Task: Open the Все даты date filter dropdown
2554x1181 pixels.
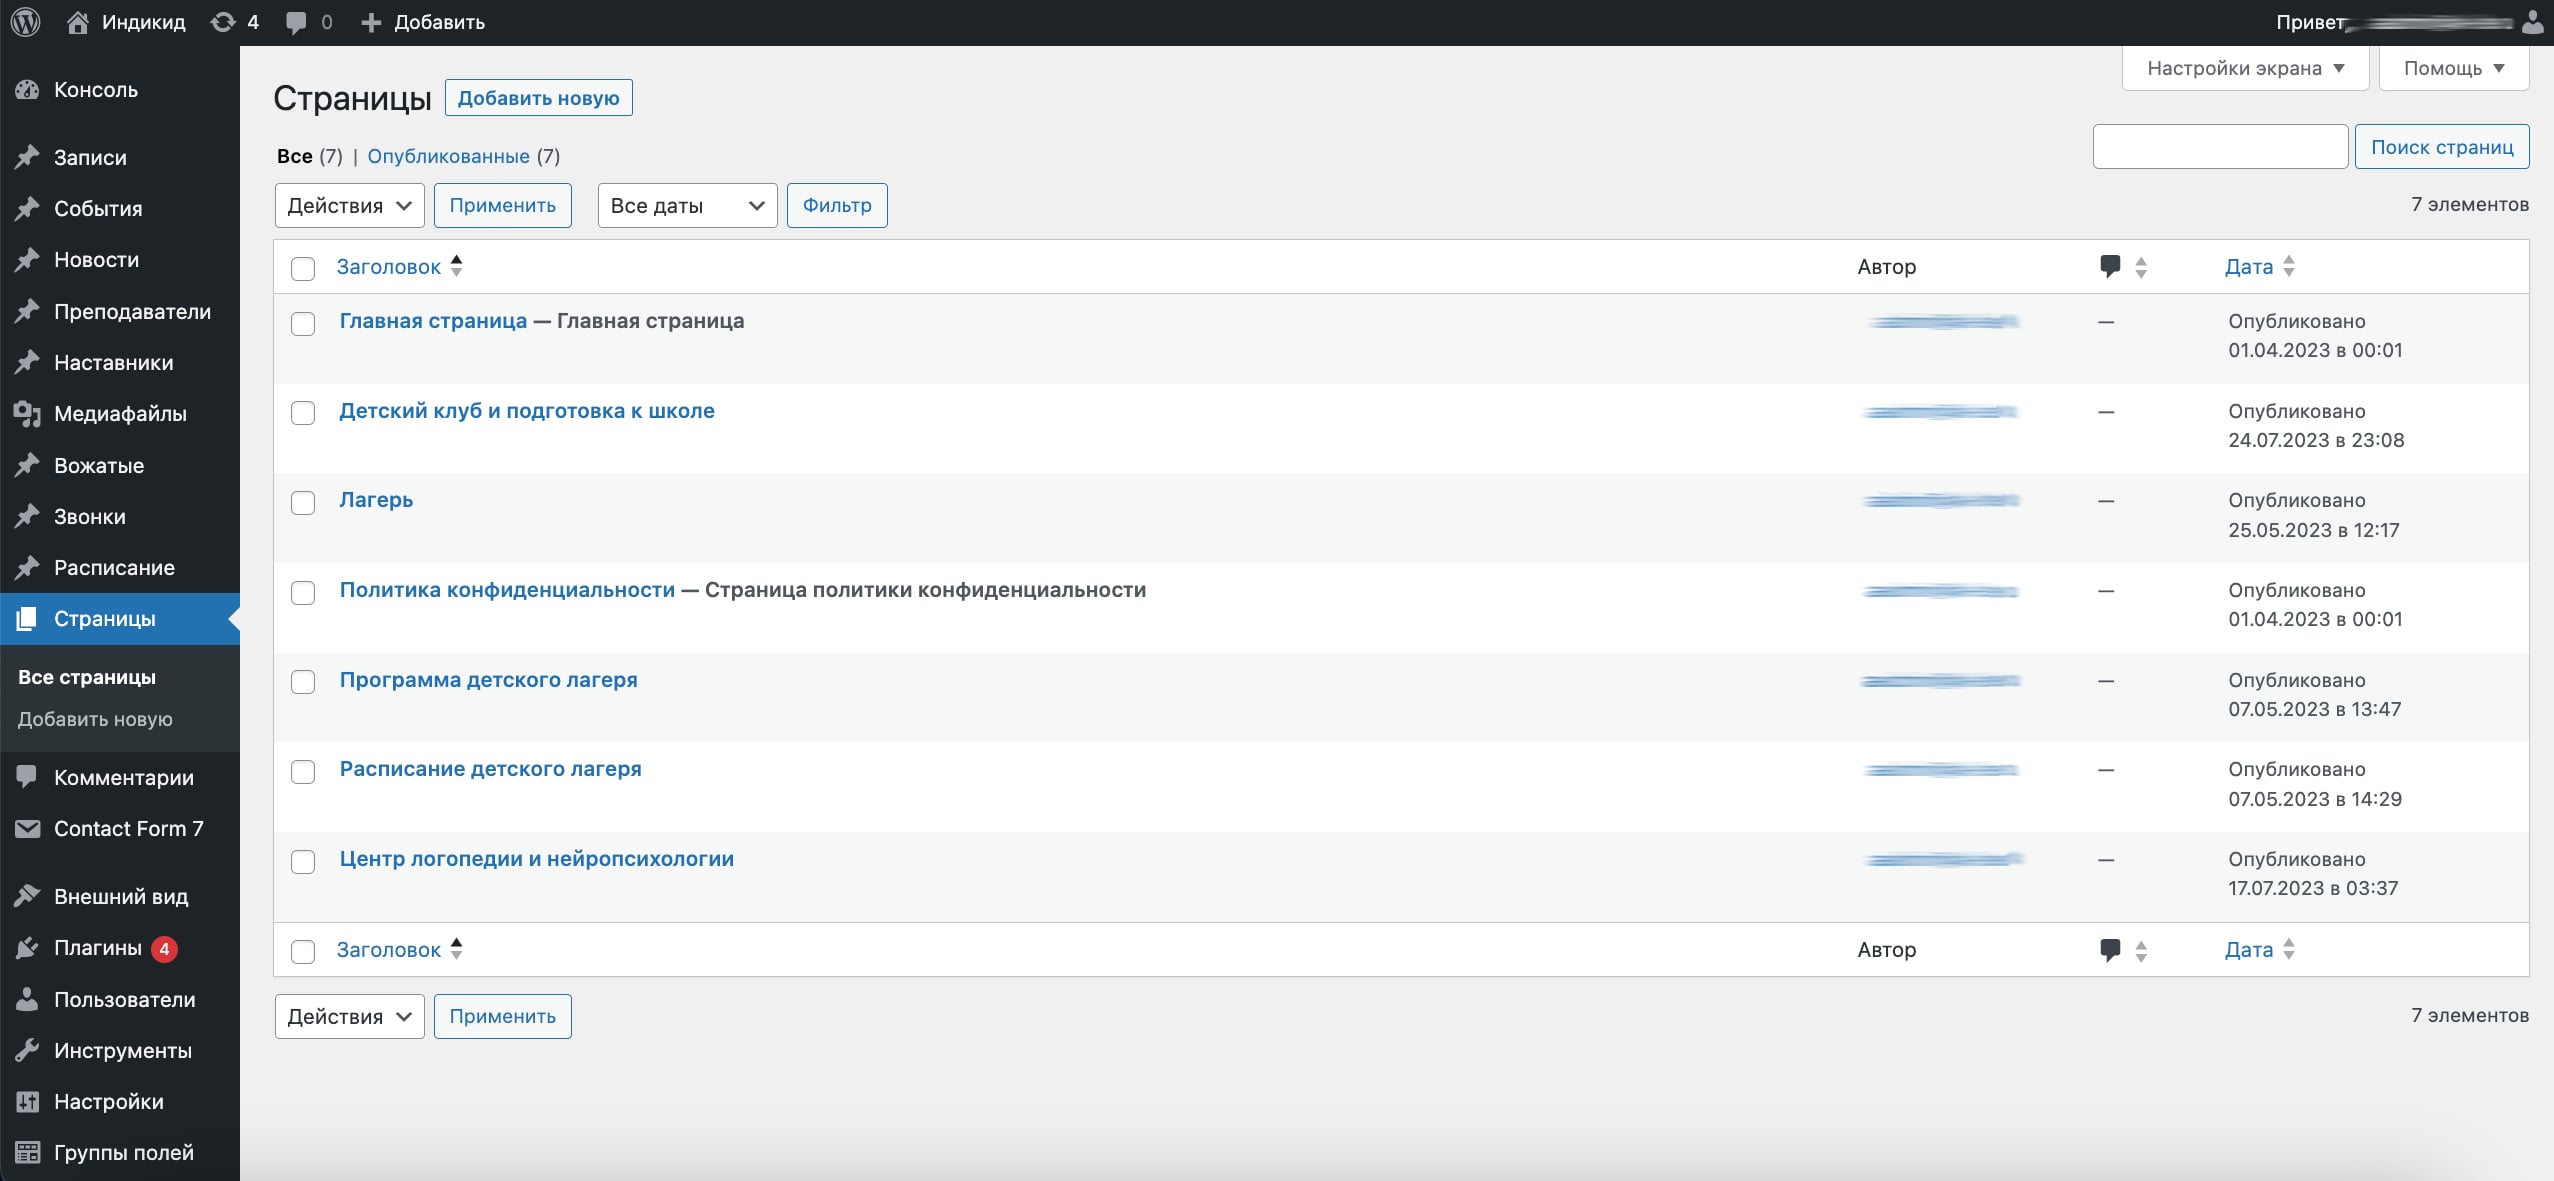Action: click(687, 205)
